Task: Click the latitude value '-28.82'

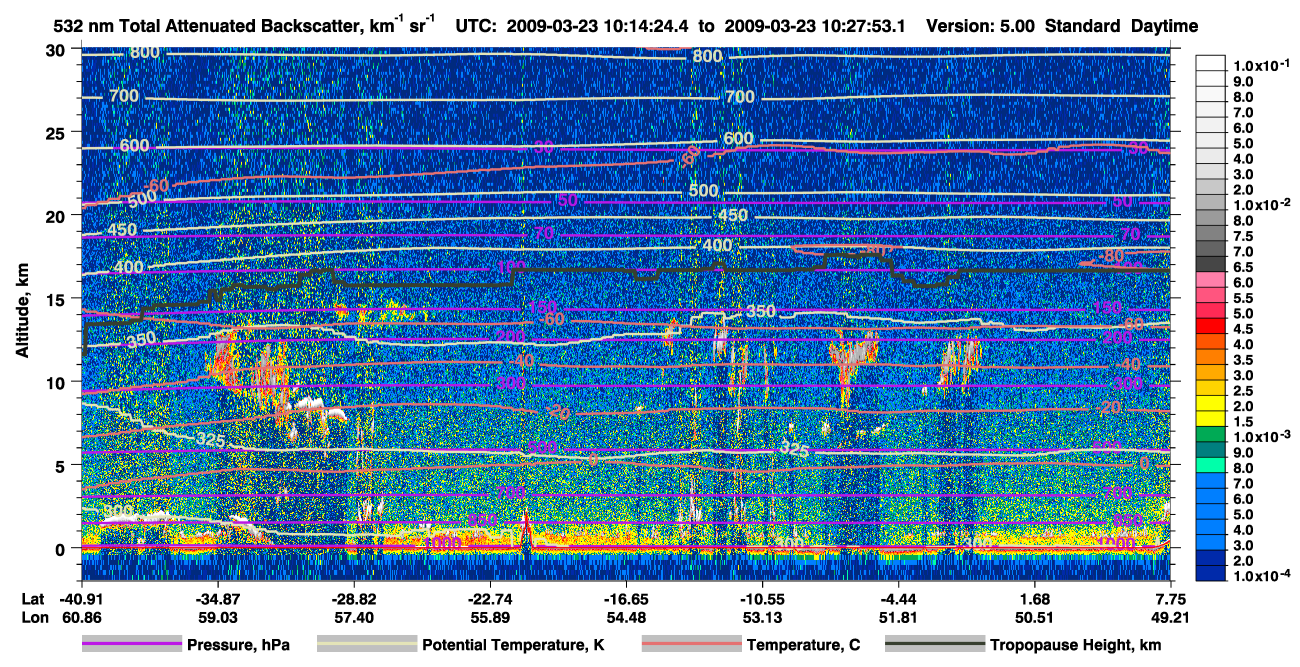Action: [x=353, y=598]
